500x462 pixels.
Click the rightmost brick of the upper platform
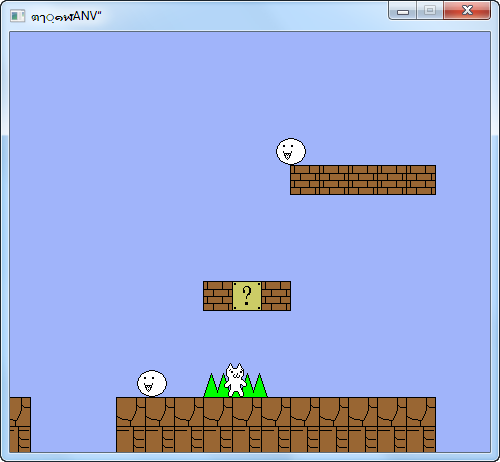(x=421, y=180)
